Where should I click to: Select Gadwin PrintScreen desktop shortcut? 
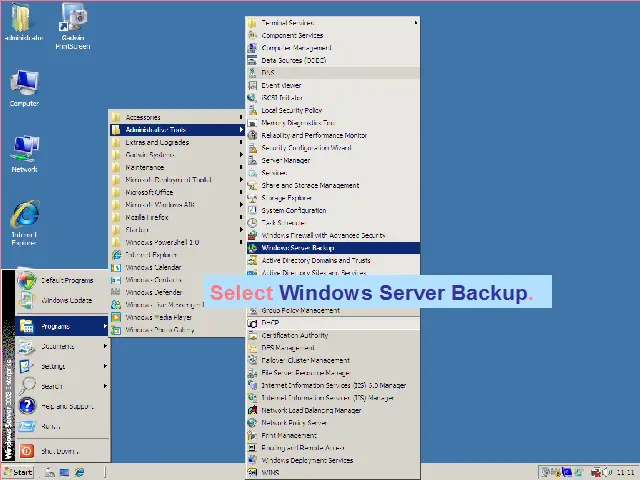(73, 27)
